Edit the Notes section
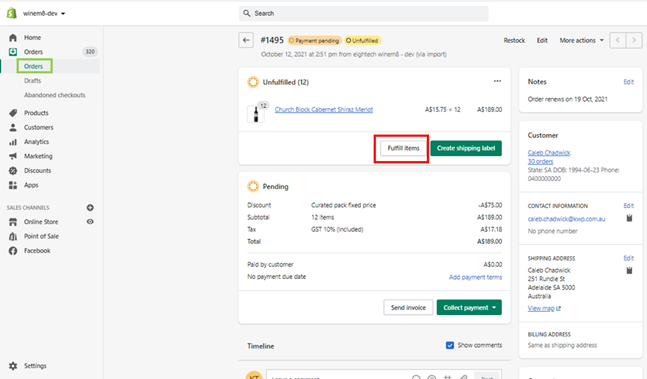This screenshot has width=647, height=379. [628, 82]
